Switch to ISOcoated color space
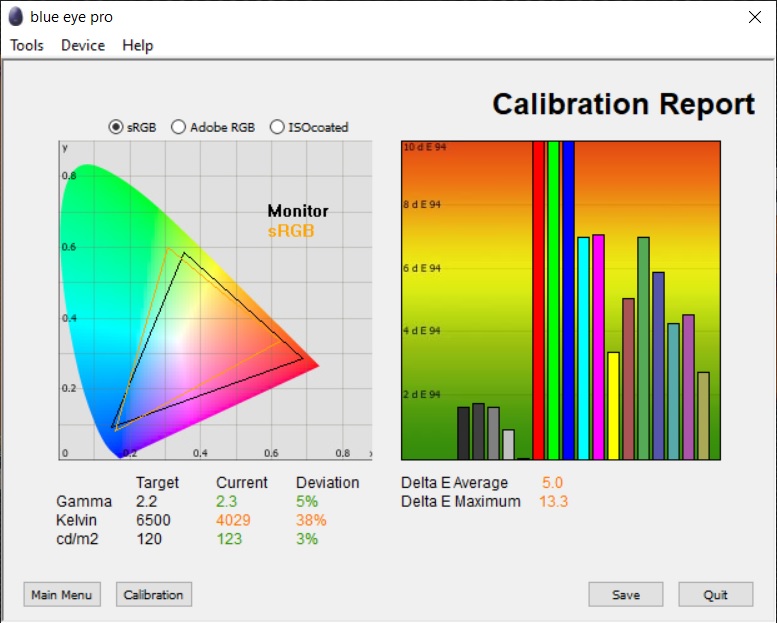This screenshot has height=623, width=777. point(278,127)
